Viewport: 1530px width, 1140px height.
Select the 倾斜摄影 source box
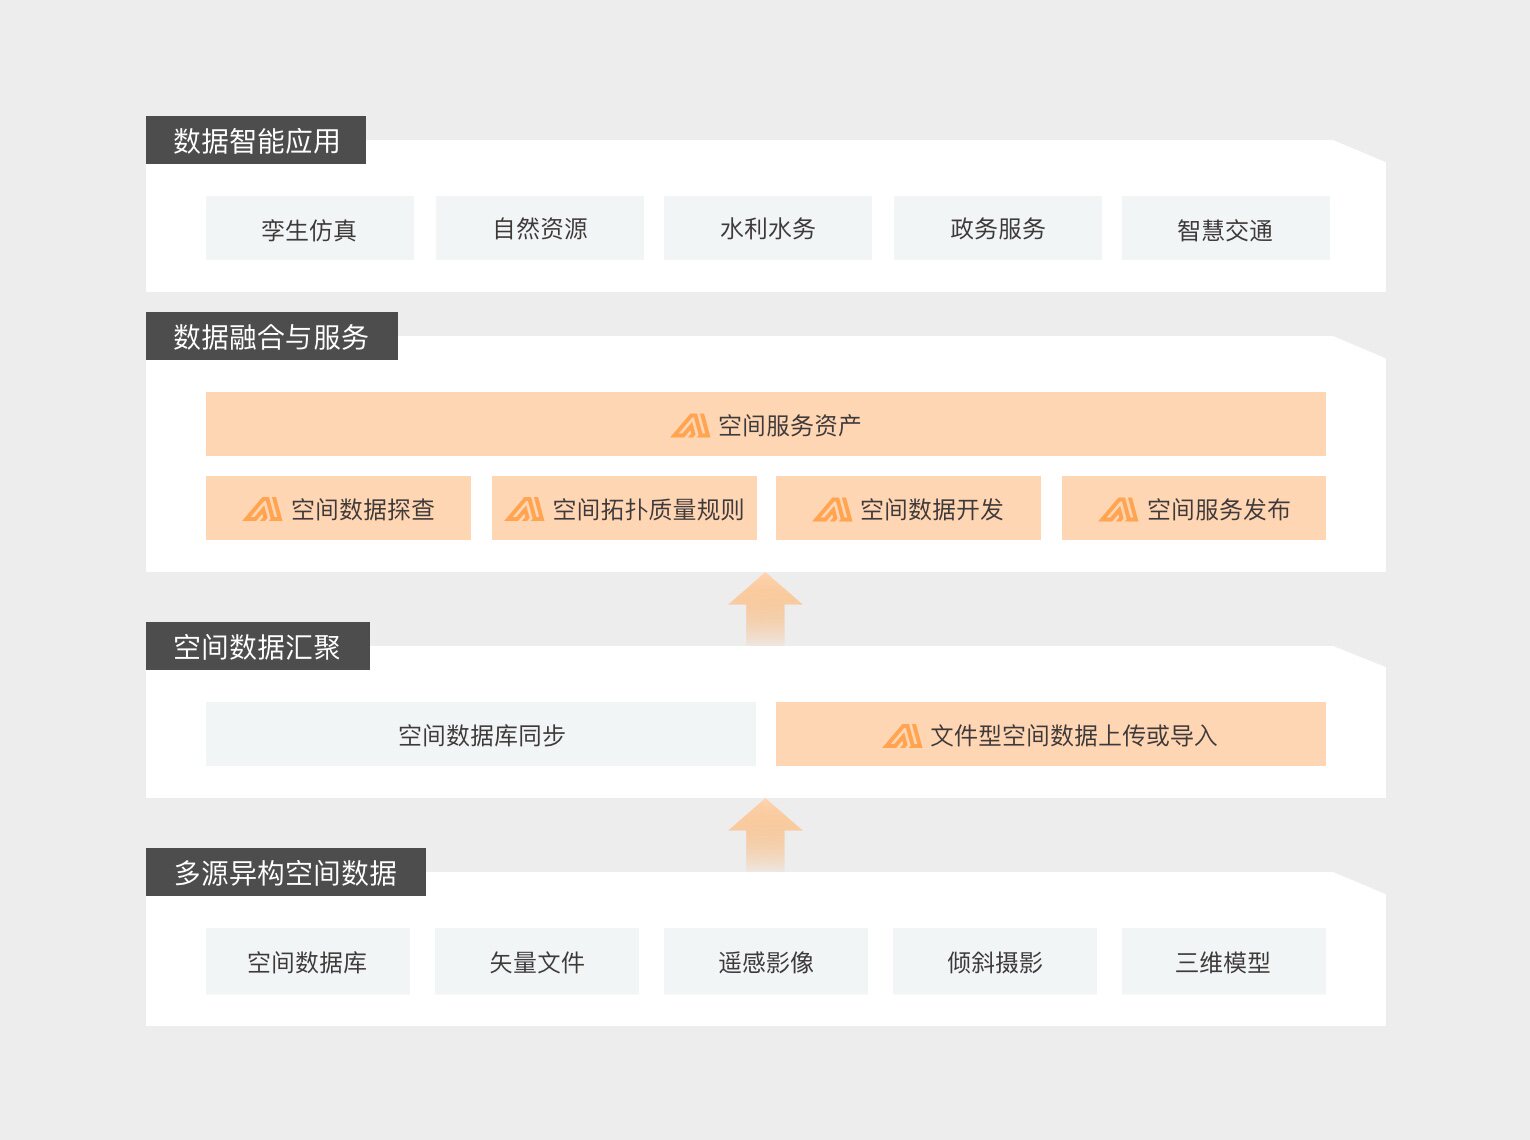click(x=995, y=961)
